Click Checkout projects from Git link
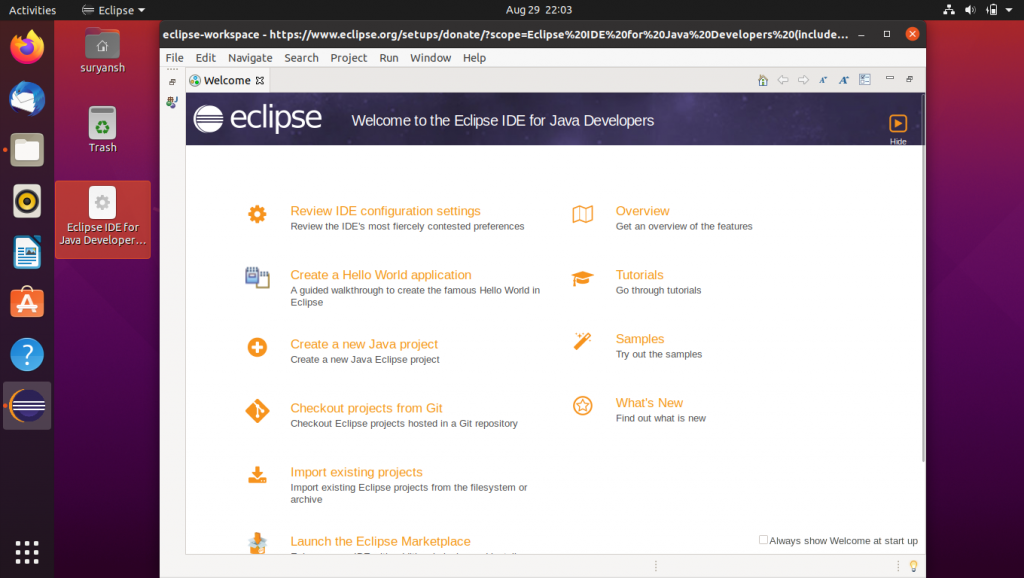The image size is (1024, 578). pos(366,408)
